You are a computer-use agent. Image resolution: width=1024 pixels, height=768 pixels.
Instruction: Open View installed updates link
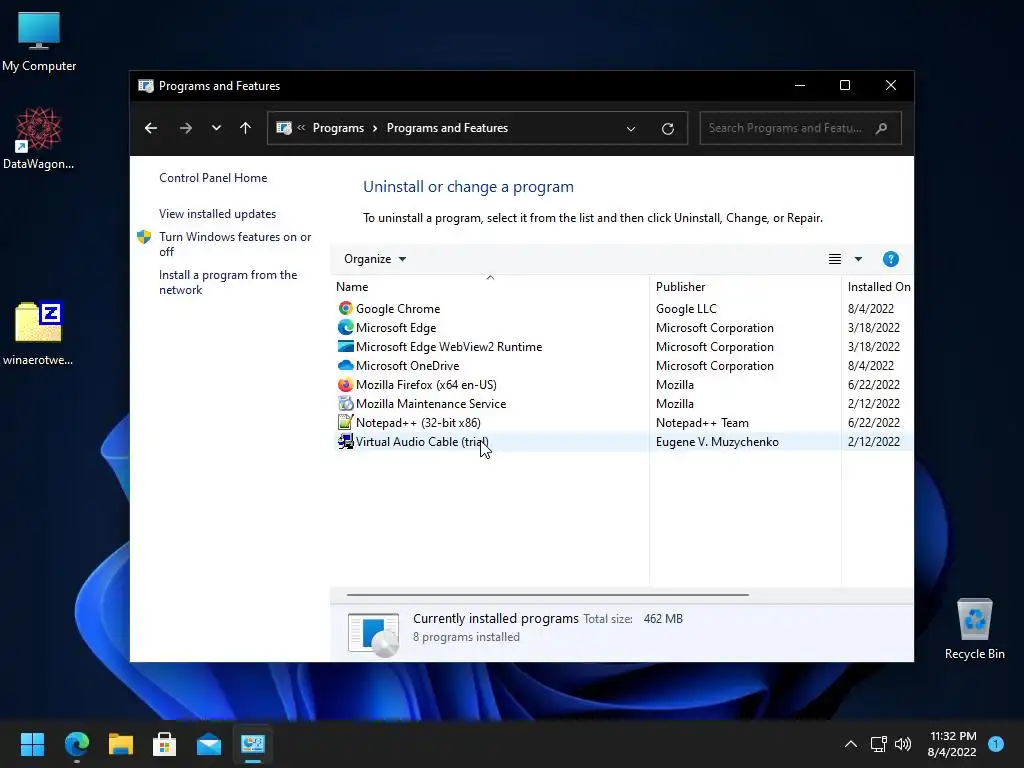(217, 214)
